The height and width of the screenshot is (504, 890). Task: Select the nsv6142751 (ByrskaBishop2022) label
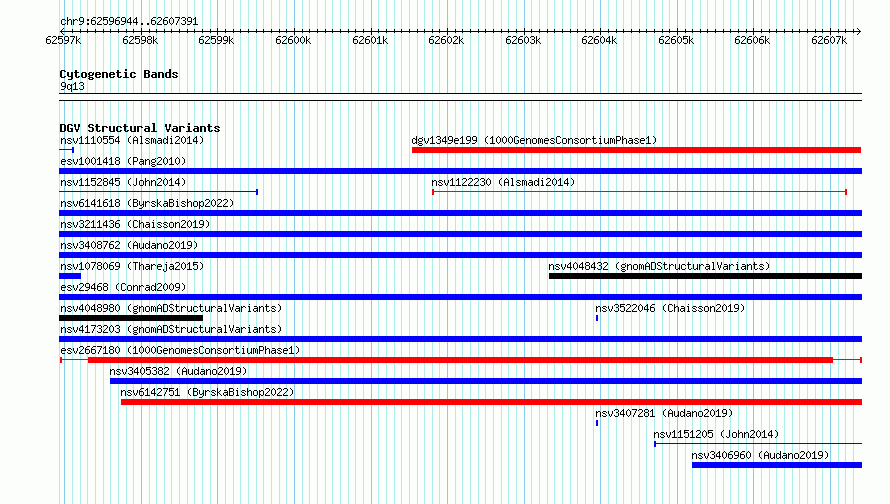pos(207,392)
